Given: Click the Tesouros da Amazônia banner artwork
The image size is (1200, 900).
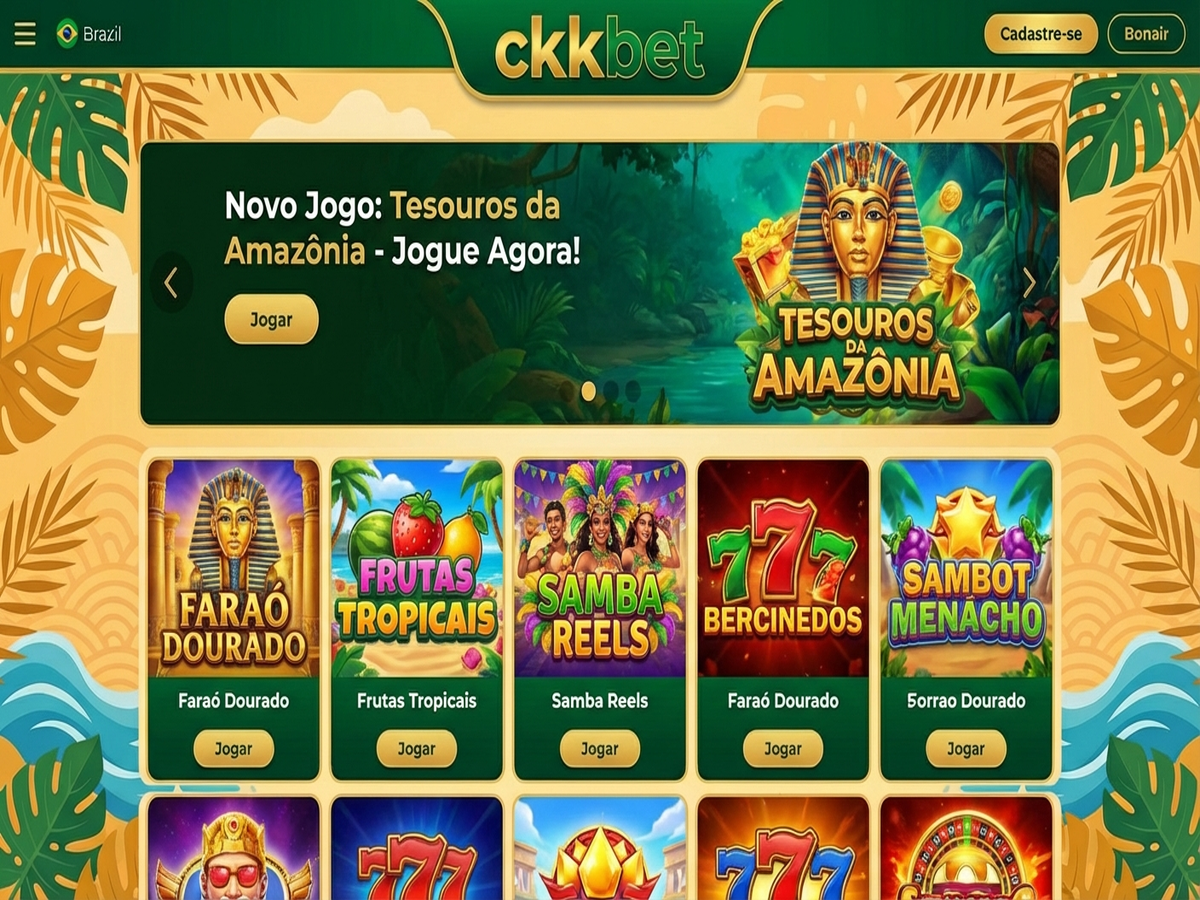Looking at the screenshot, I should (x=858, y=280).
